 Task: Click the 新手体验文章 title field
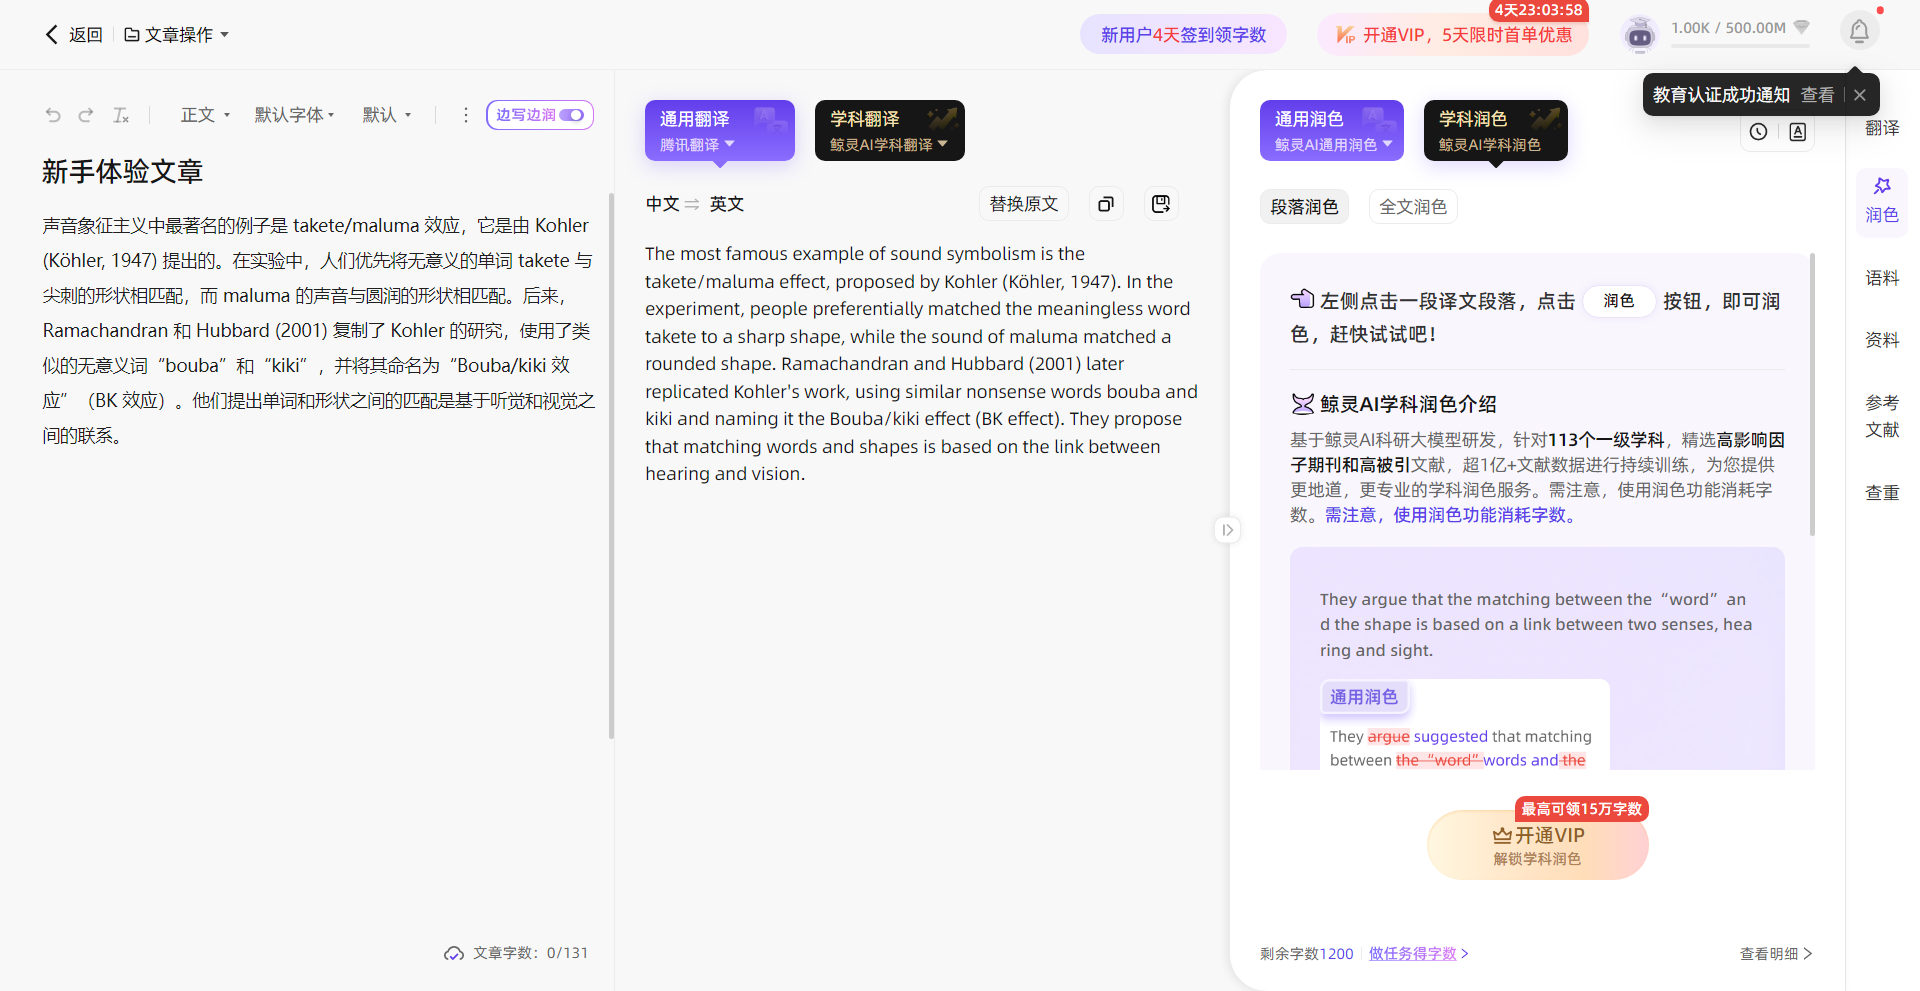(x=122, y=172)
